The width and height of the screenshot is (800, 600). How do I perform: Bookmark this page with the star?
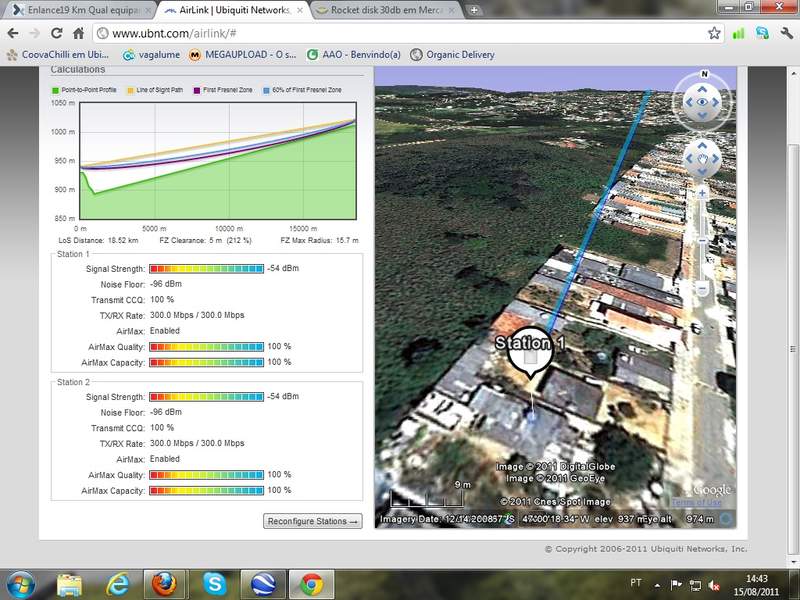pyautogui.click(x=714, y=34)
